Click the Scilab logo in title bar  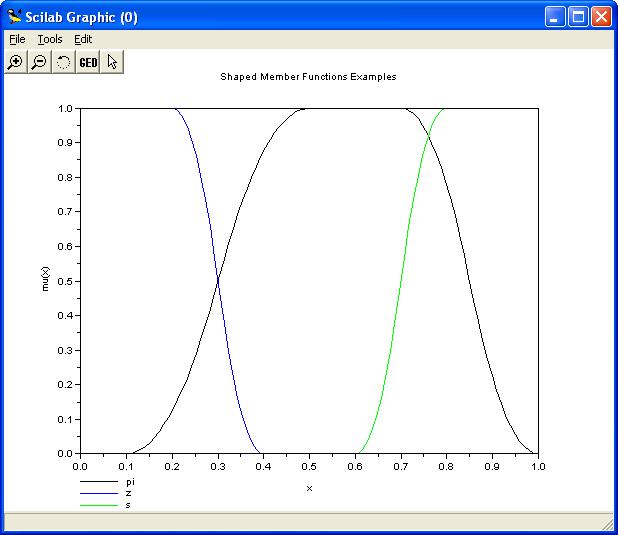click(14, 17)
